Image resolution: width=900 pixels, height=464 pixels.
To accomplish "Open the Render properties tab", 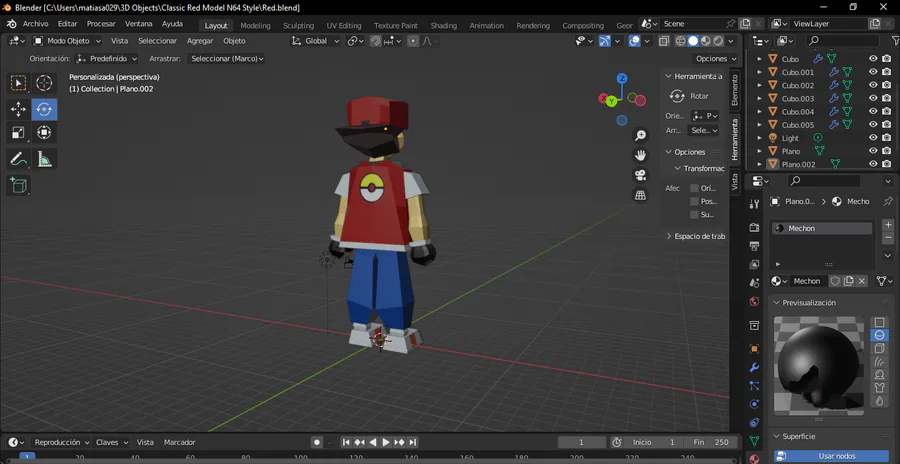I will (754, 227).
